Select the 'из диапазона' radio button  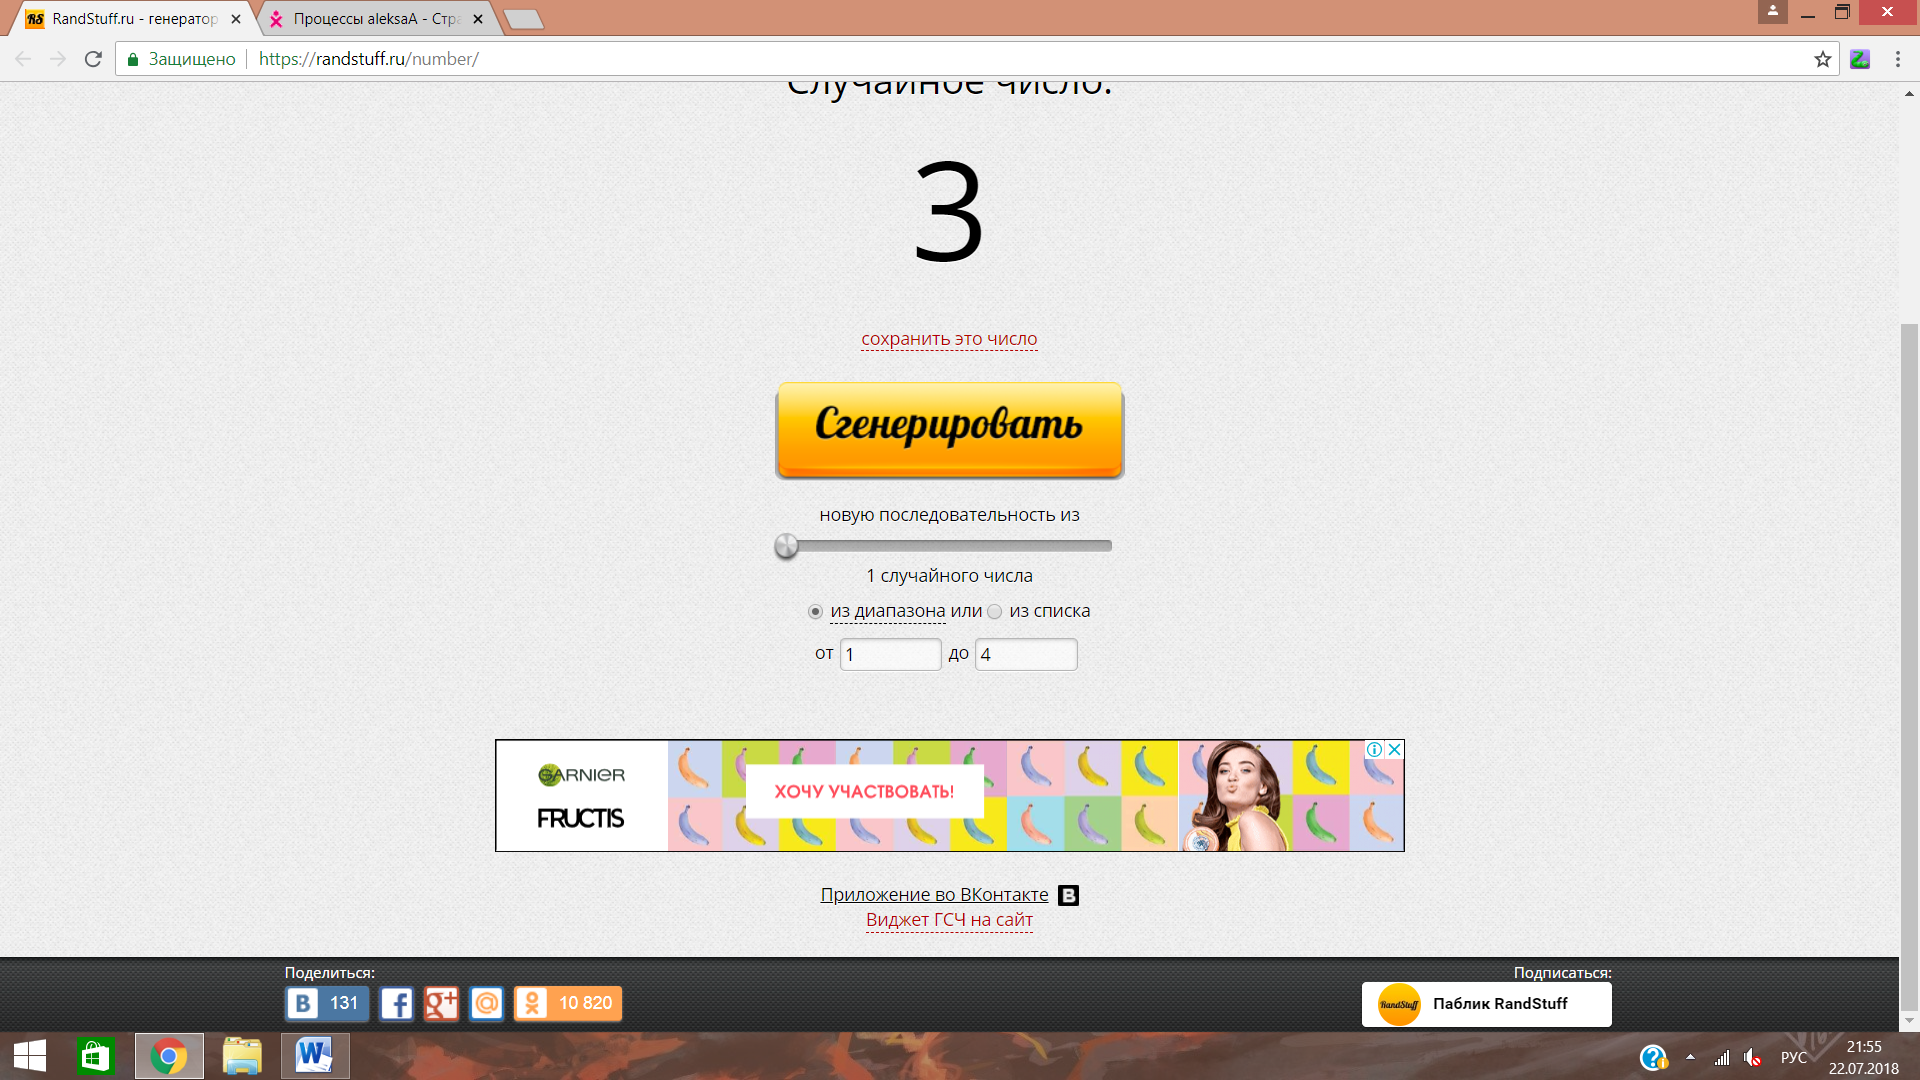coord(815,611)
